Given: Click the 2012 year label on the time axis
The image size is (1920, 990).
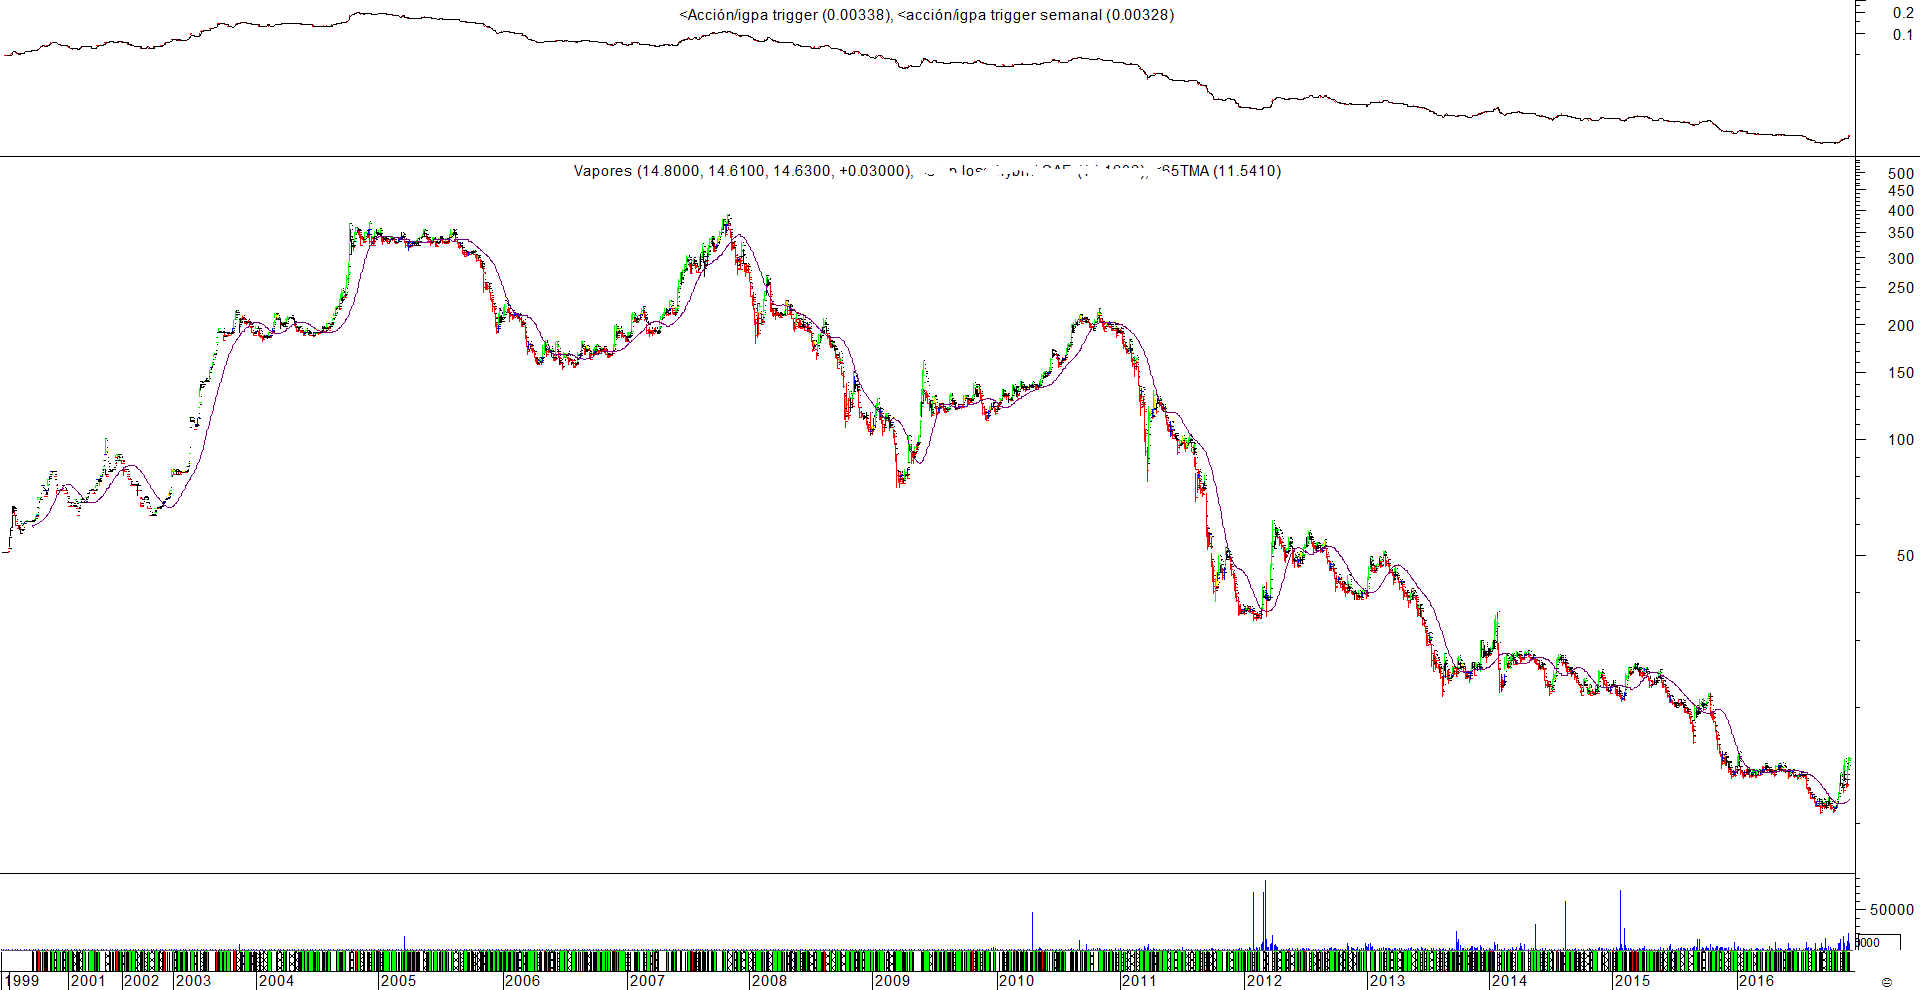Looking at the screenshot, I should [1264, 981].
